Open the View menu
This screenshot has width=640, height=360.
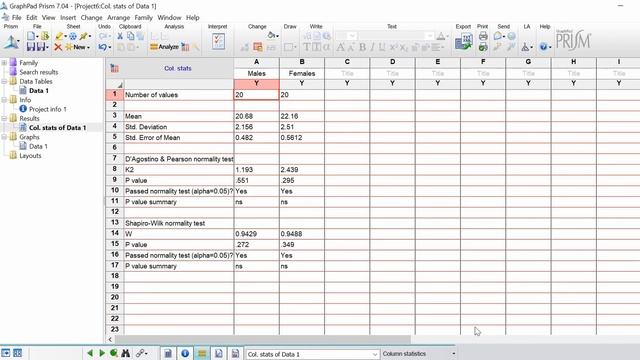48,18
